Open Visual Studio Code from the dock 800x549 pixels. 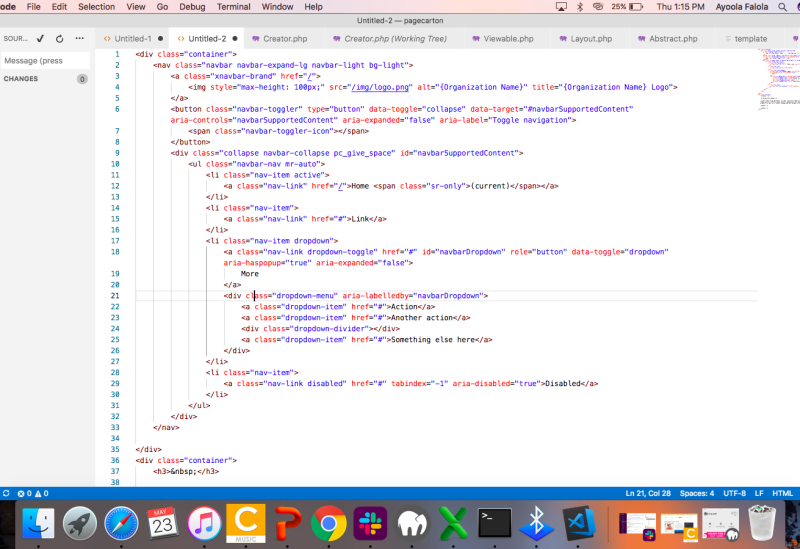579,523
